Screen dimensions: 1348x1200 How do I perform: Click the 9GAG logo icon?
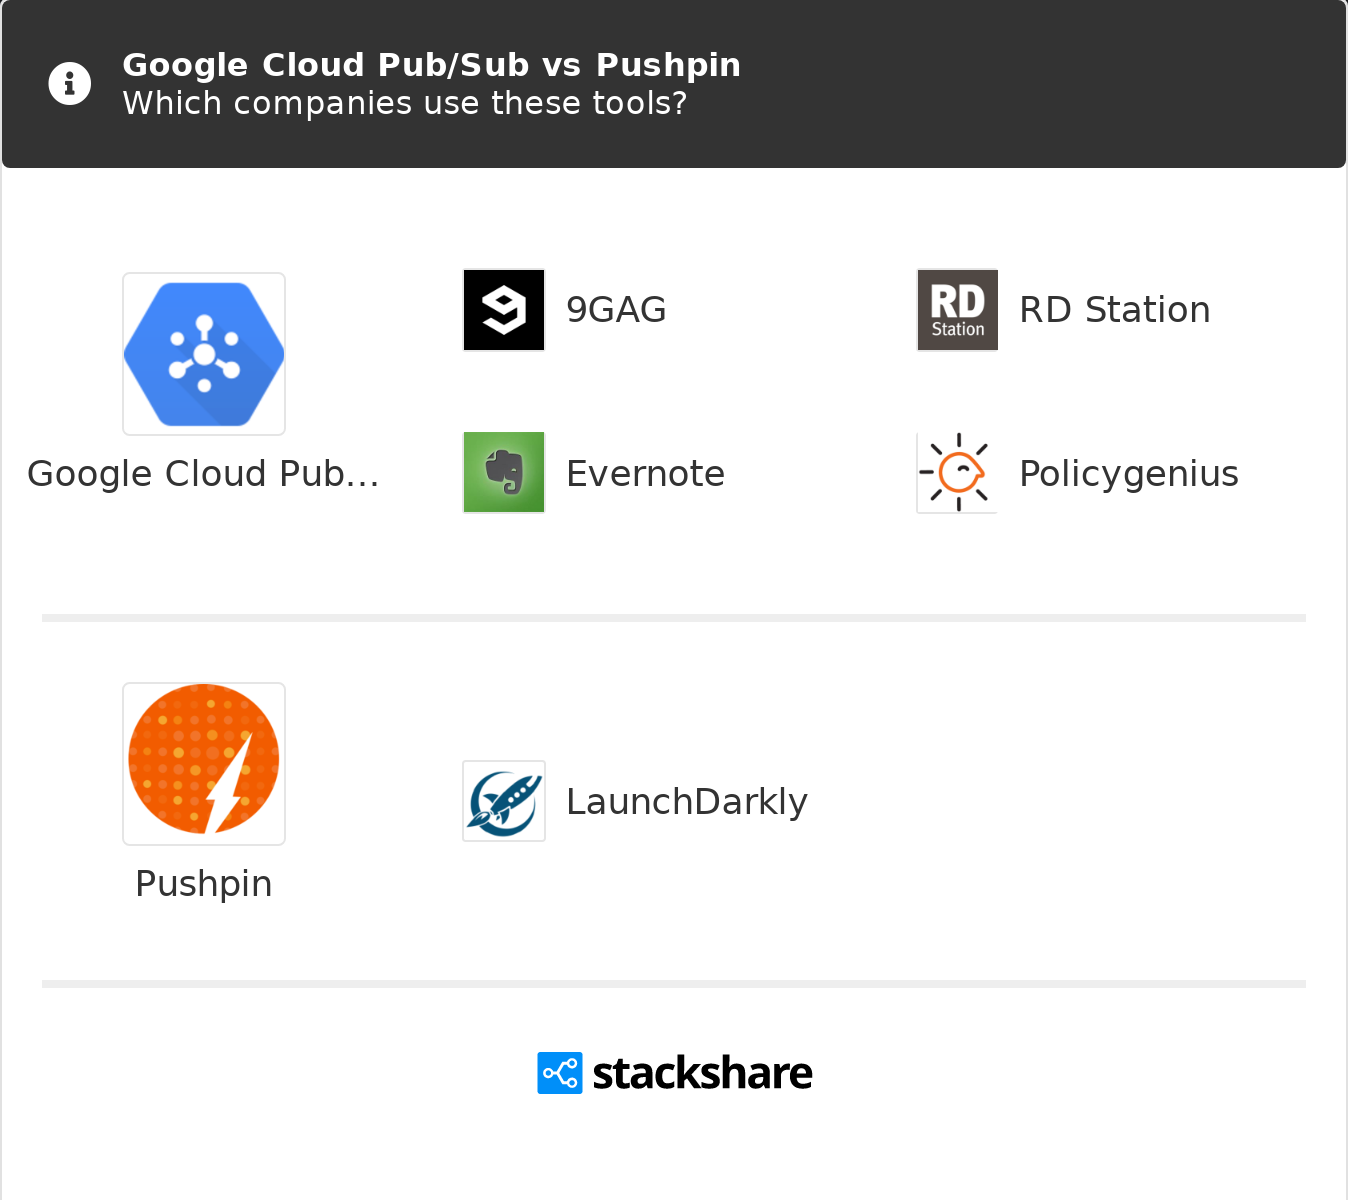504,310
